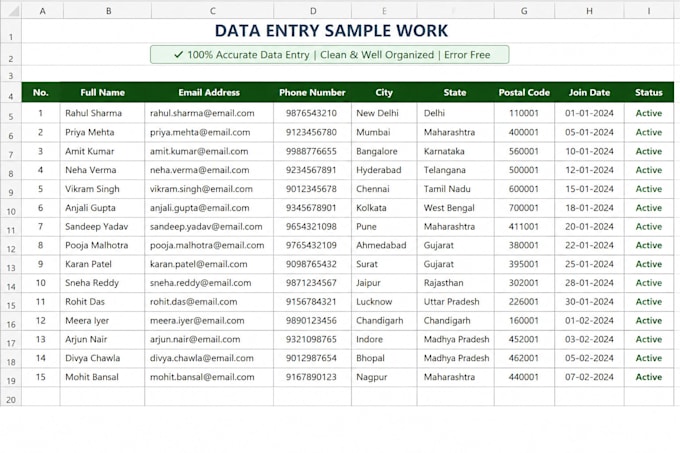Screen dimensions: 680x453
Task: Click the State header cell
Action: click(x=455, y=92)
